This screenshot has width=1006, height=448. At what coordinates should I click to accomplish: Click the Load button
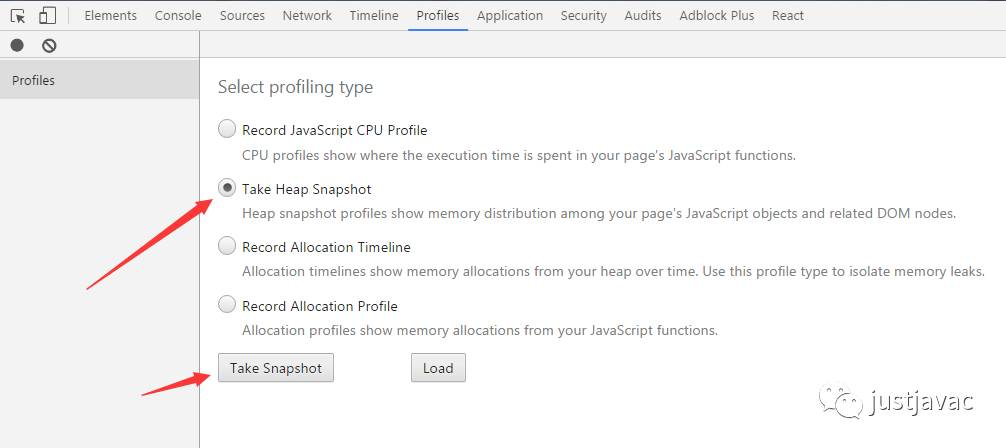point(438,368)
